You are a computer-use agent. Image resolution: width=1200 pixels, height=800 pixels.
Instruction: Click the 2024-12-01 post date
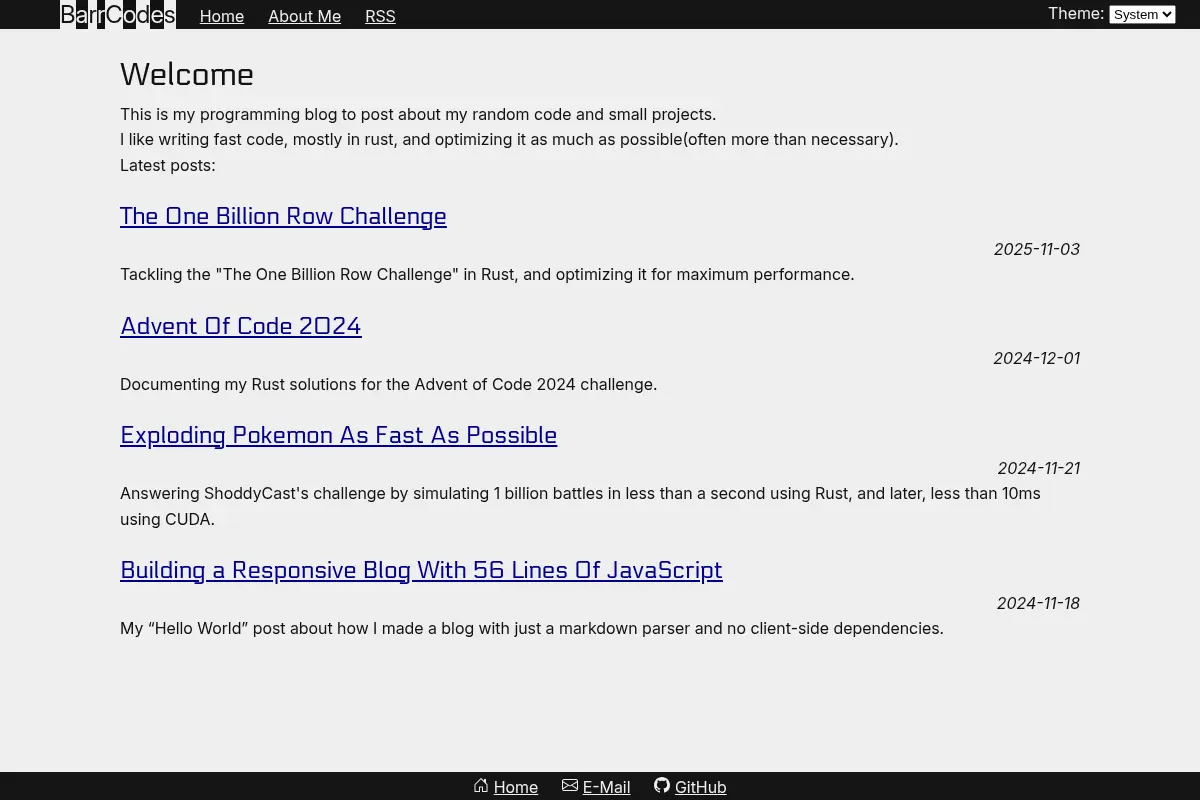point(1037,358)
